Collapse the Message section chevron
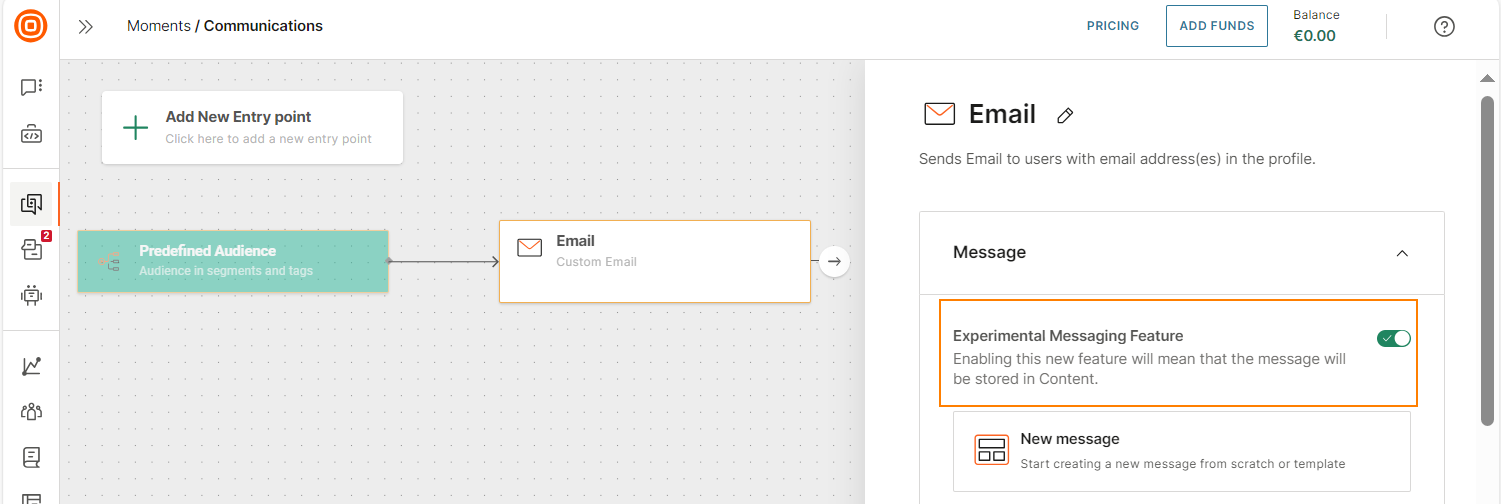The image size is (1501, 504). [1402, 253]
